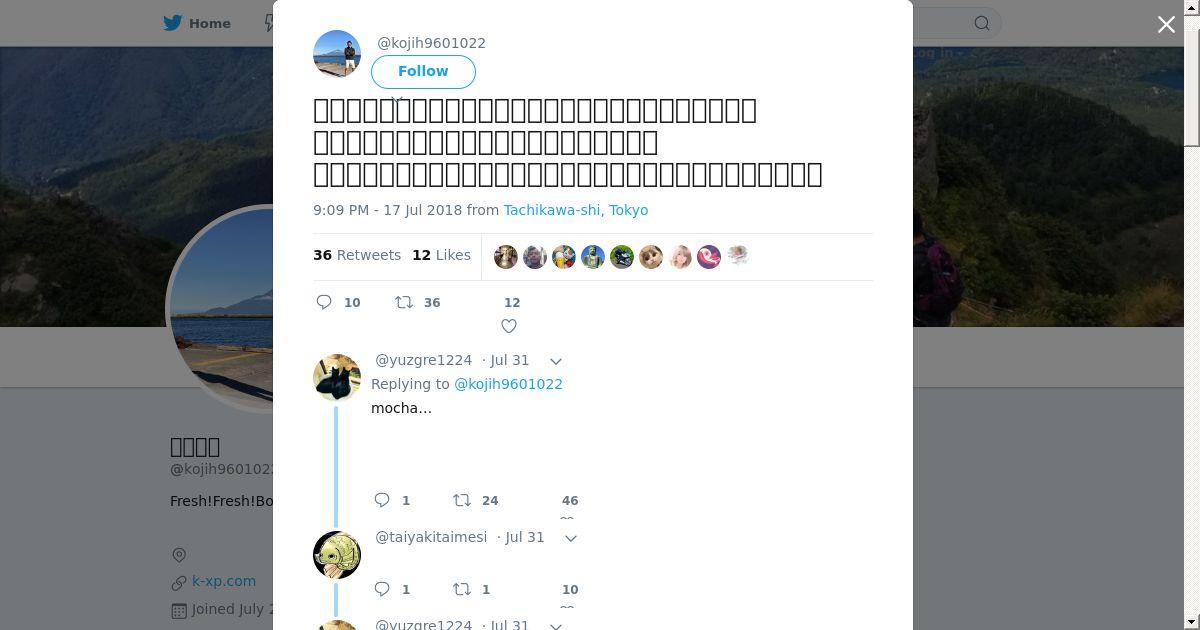
Task: Like the main tweet with heart icon
Action: point(509,326)
